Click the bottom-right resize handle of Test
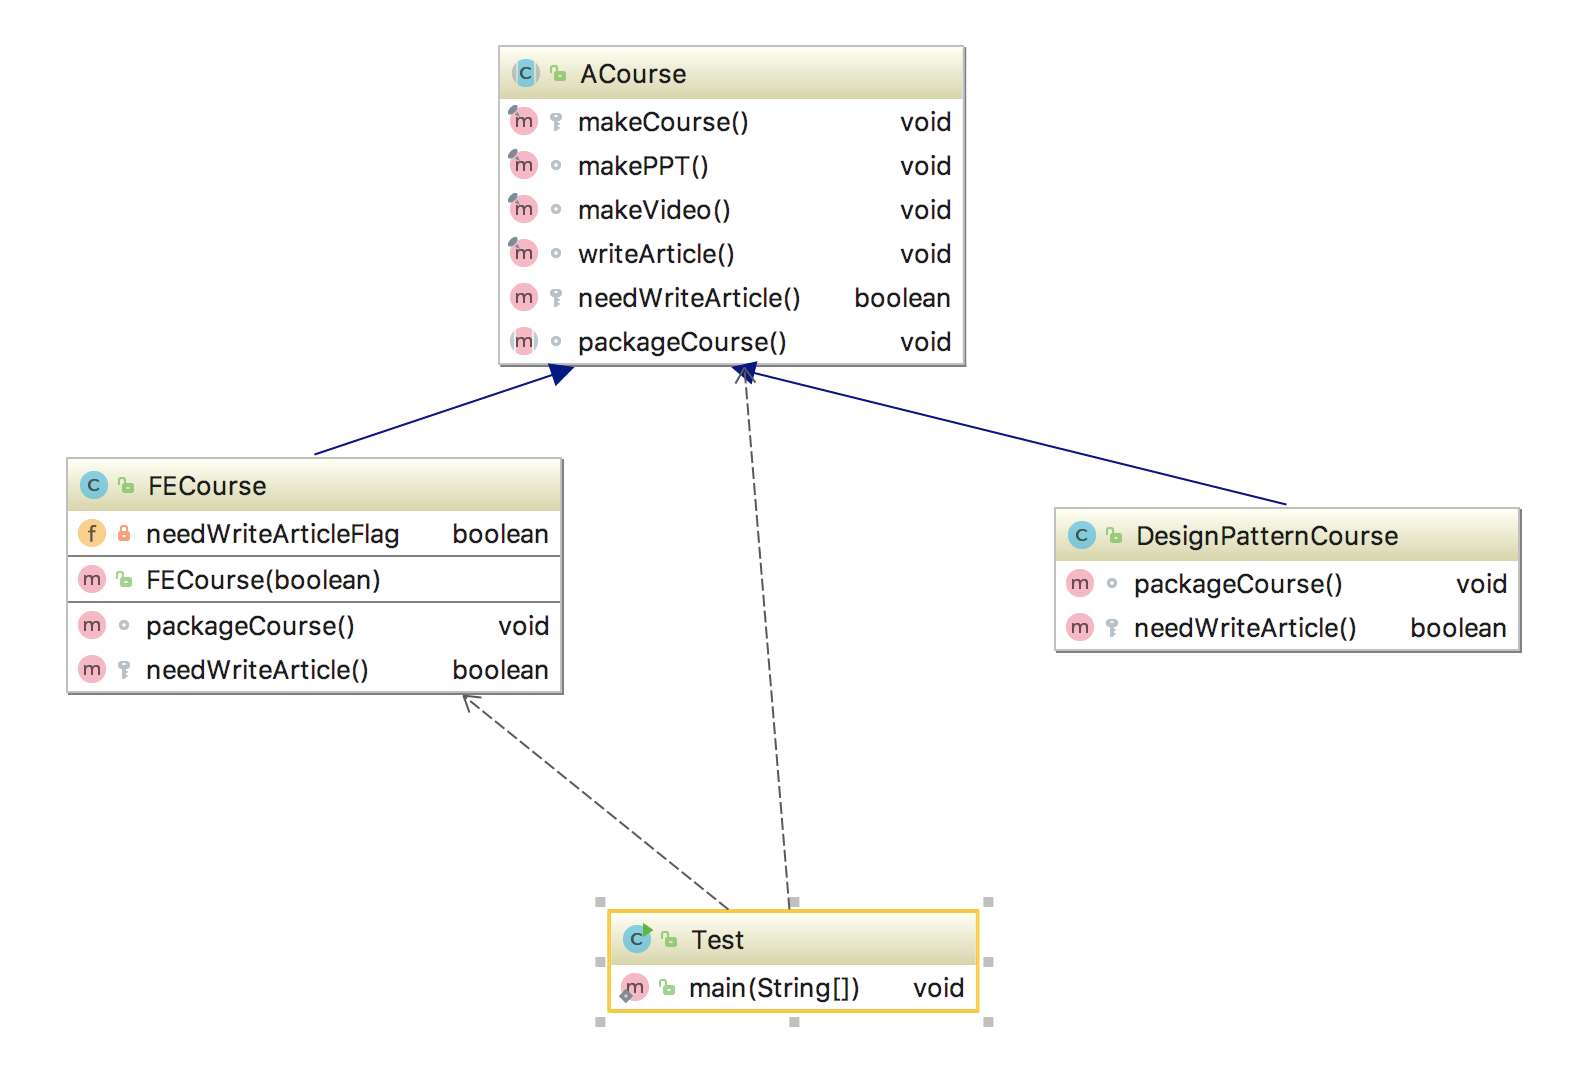1592x1080 pixels. pos(988,1022)
